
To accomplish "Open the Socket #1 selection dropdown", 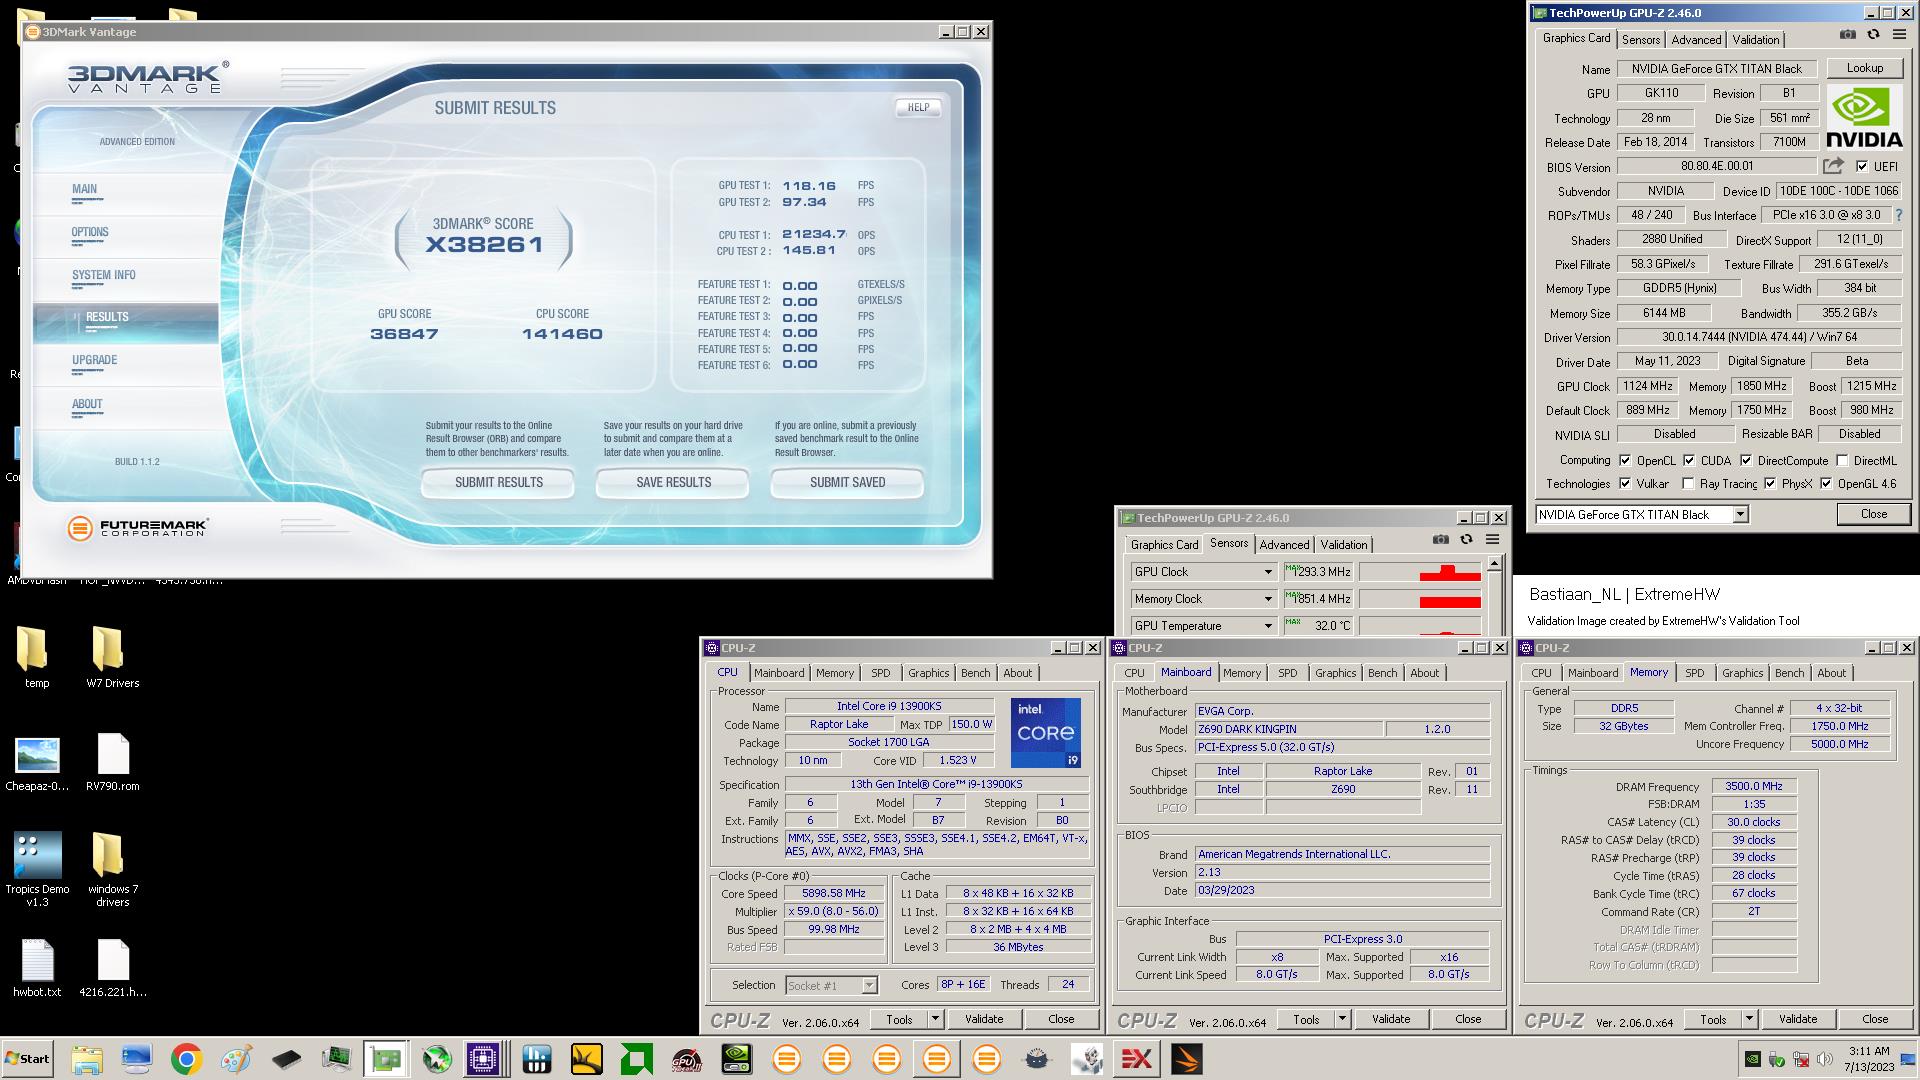I will [x=869, y=985].
